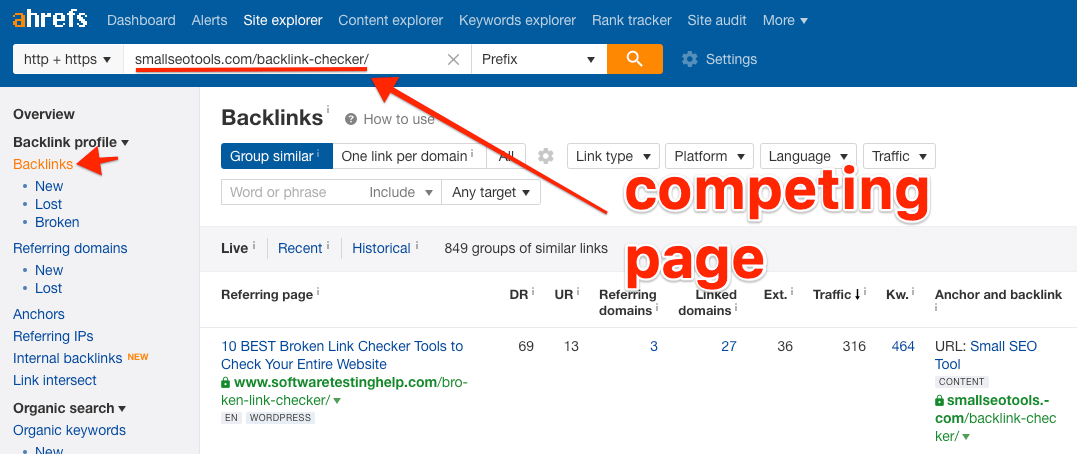This screenshot has height=454, width=1077.
Task: Open New under Referring domains
Action: point(49,270)
